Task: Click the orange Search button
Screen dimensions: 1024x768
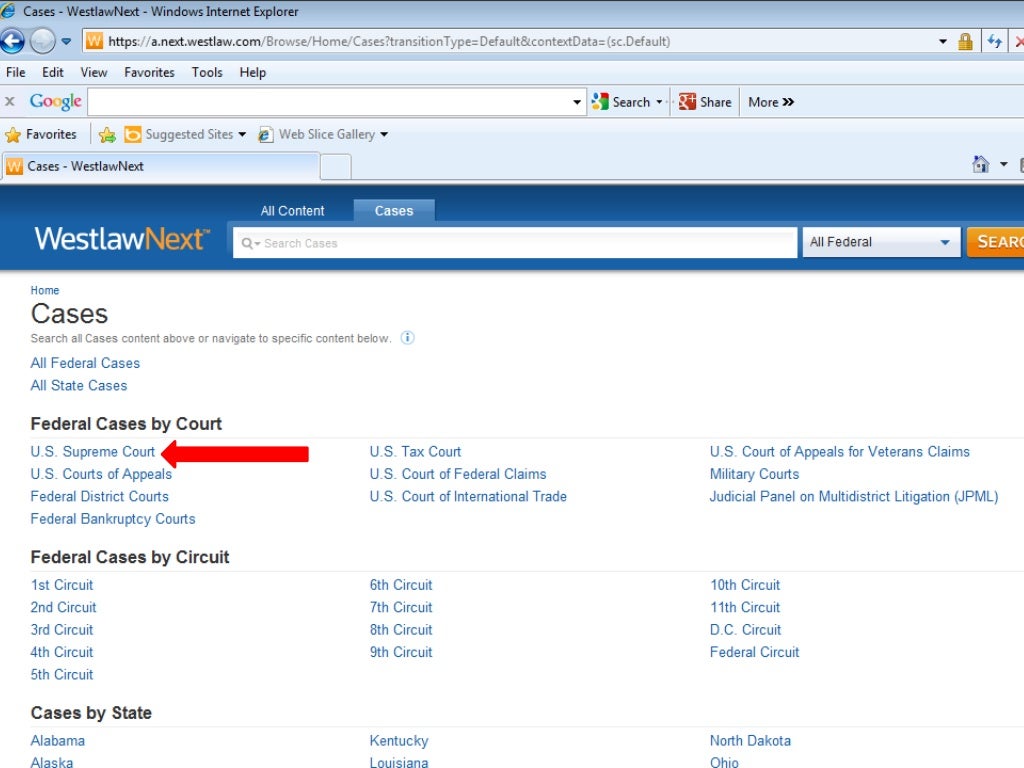Action: click(x=995, y=242)
